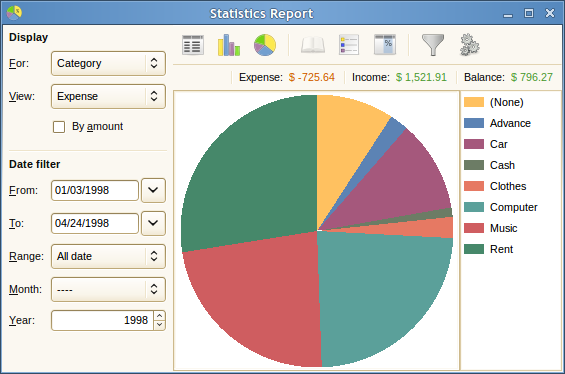Click the orange (None) pie slice
This screenshot has width=565, height=374.
pyautogui.click(x=342, y=144)
